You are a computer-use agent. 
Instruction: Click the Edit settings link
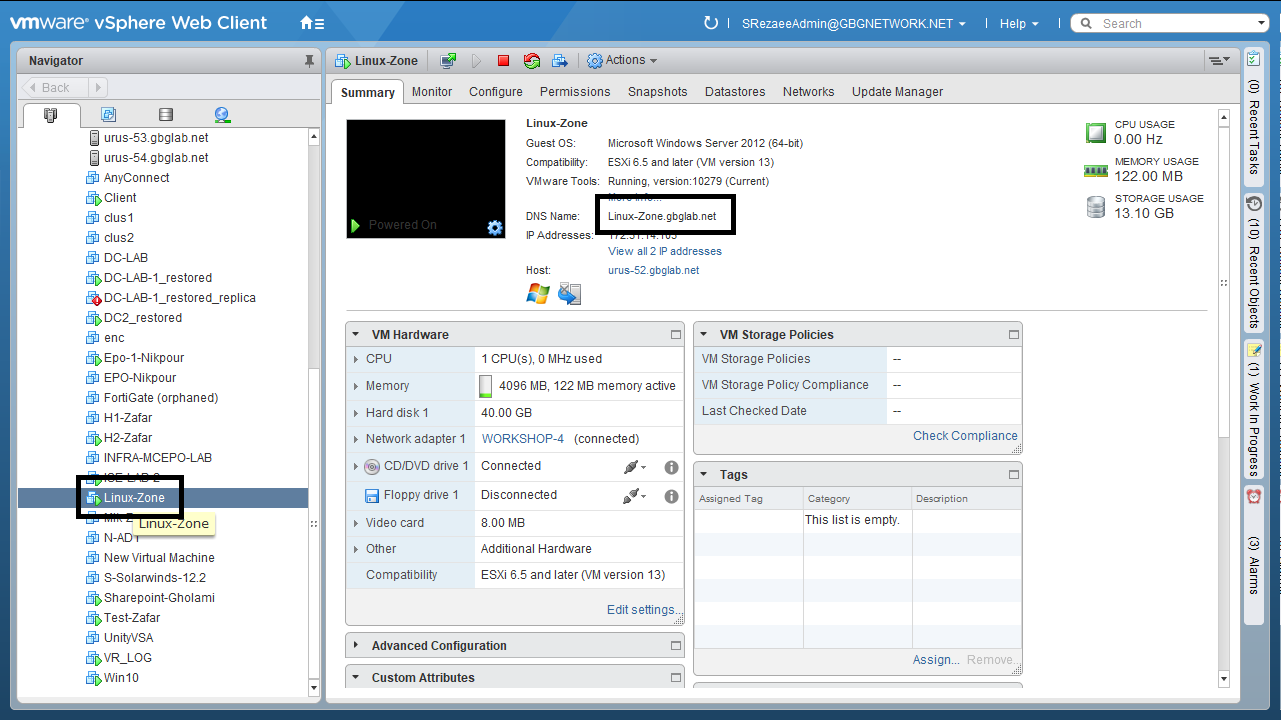643,610
